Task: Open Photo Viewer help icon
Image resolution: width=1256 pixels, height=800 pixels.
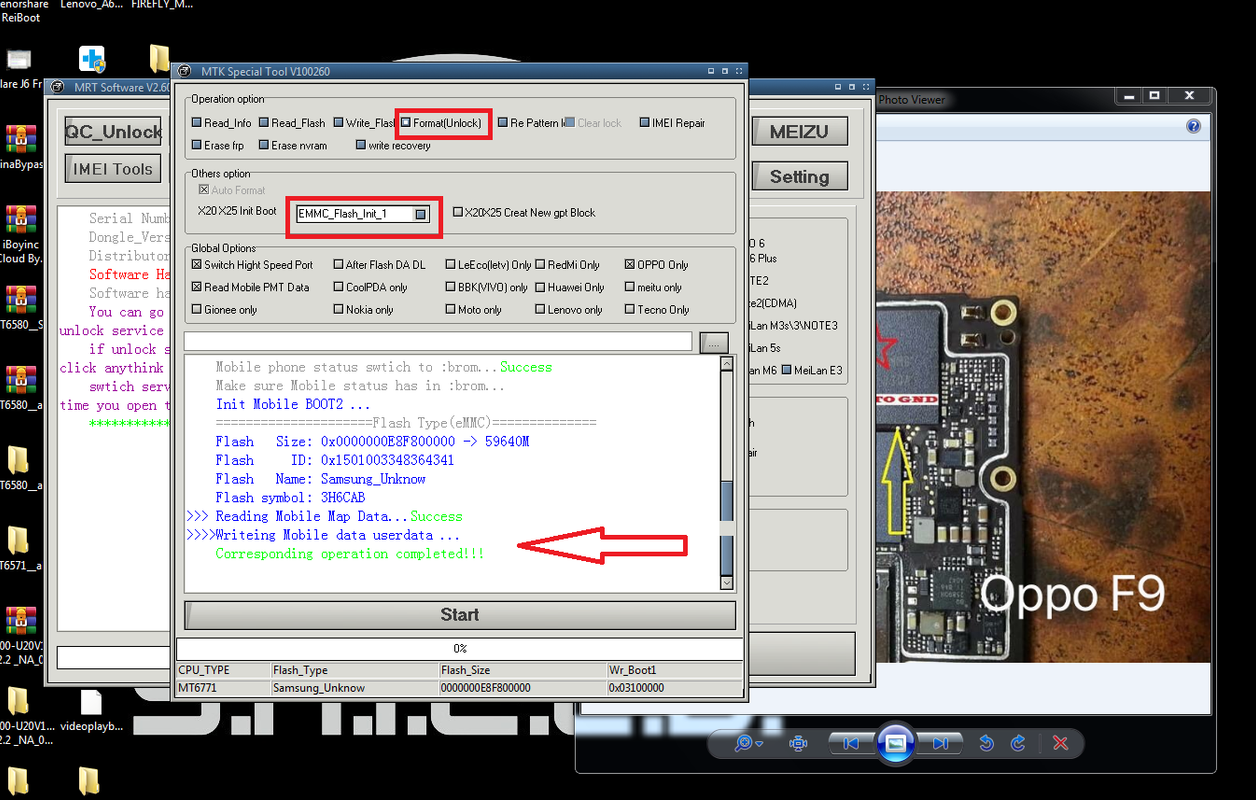Action: [1192, 126]
